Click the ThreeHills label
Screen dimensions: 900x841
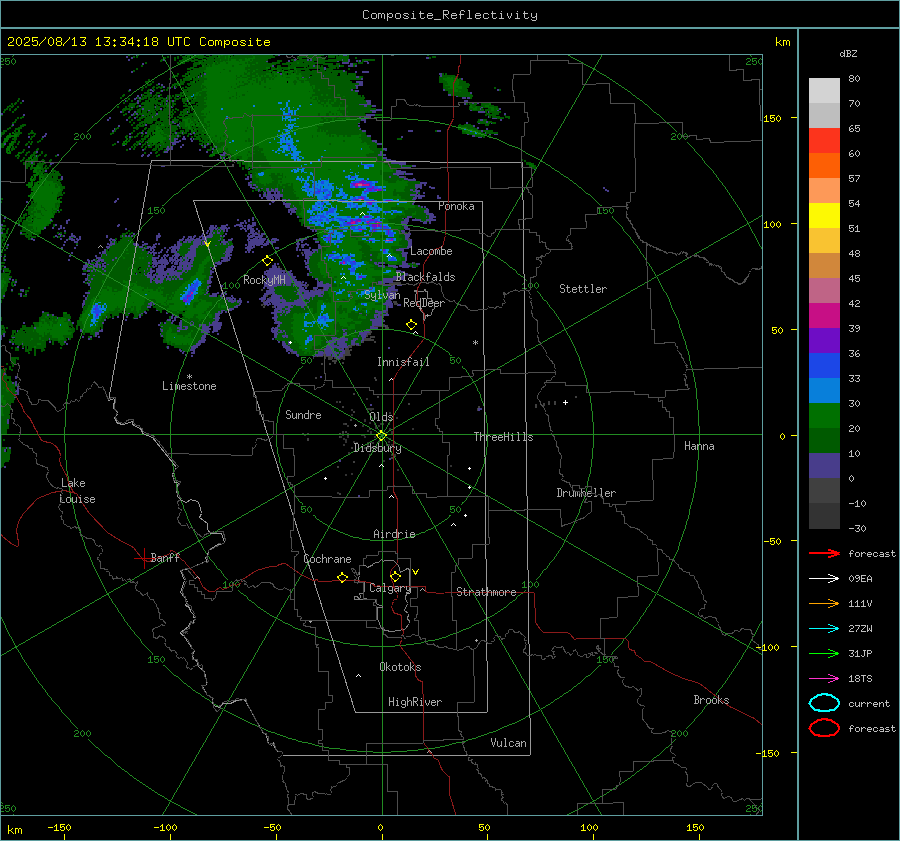click(503, 437)
